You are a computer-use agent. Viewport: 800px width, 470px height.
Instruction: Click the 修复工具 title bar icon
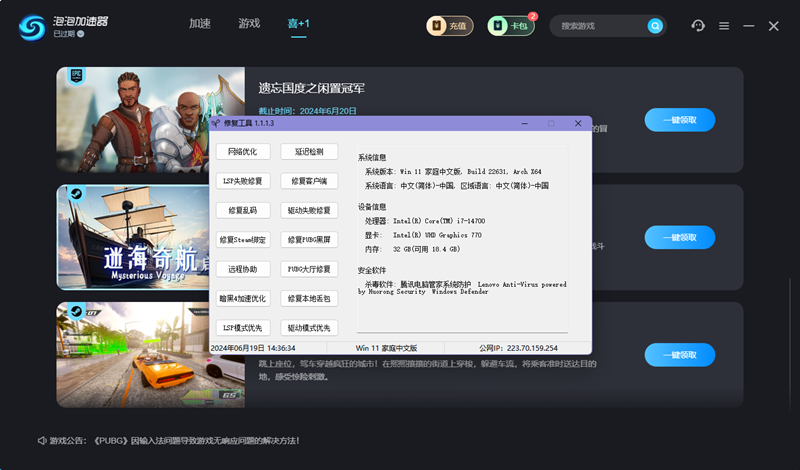pyautogui.click(x=217, y=123)
